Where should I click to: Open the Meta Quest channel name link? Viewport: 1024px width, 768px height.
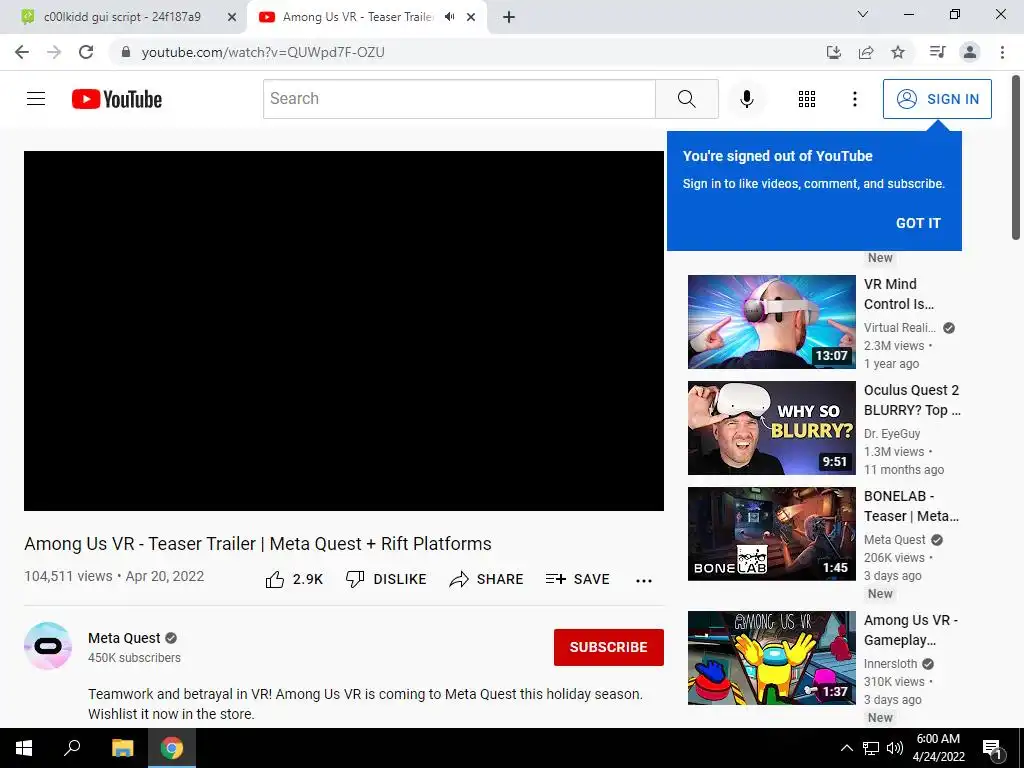(124, 638)
